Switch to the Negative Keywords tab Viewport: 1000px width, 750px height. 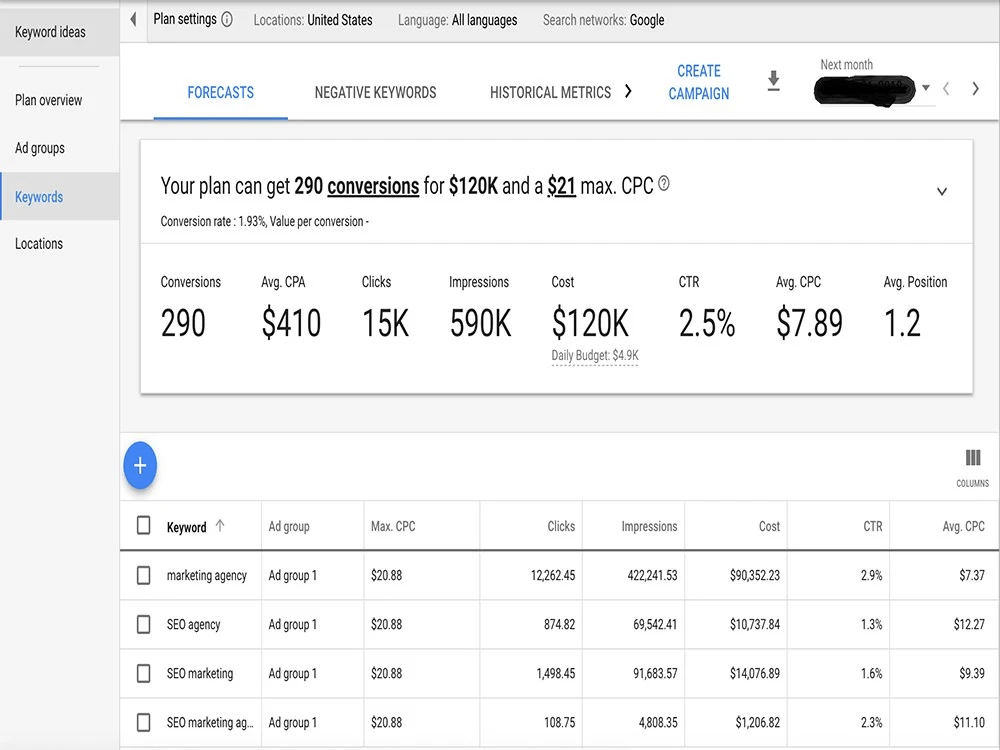pyautogui.click(x=375, y=93)
